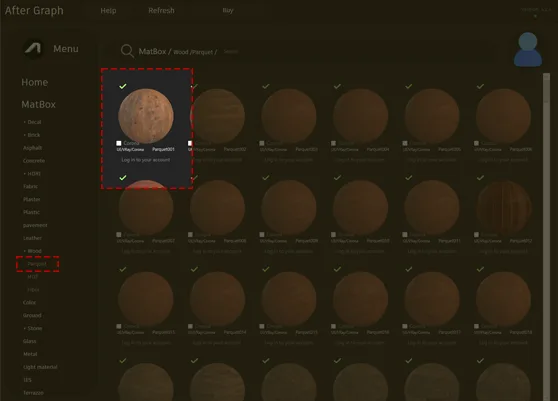Click Refresh in the top bar
Screen dimensions: 558x401
click(x=161, y=11)
